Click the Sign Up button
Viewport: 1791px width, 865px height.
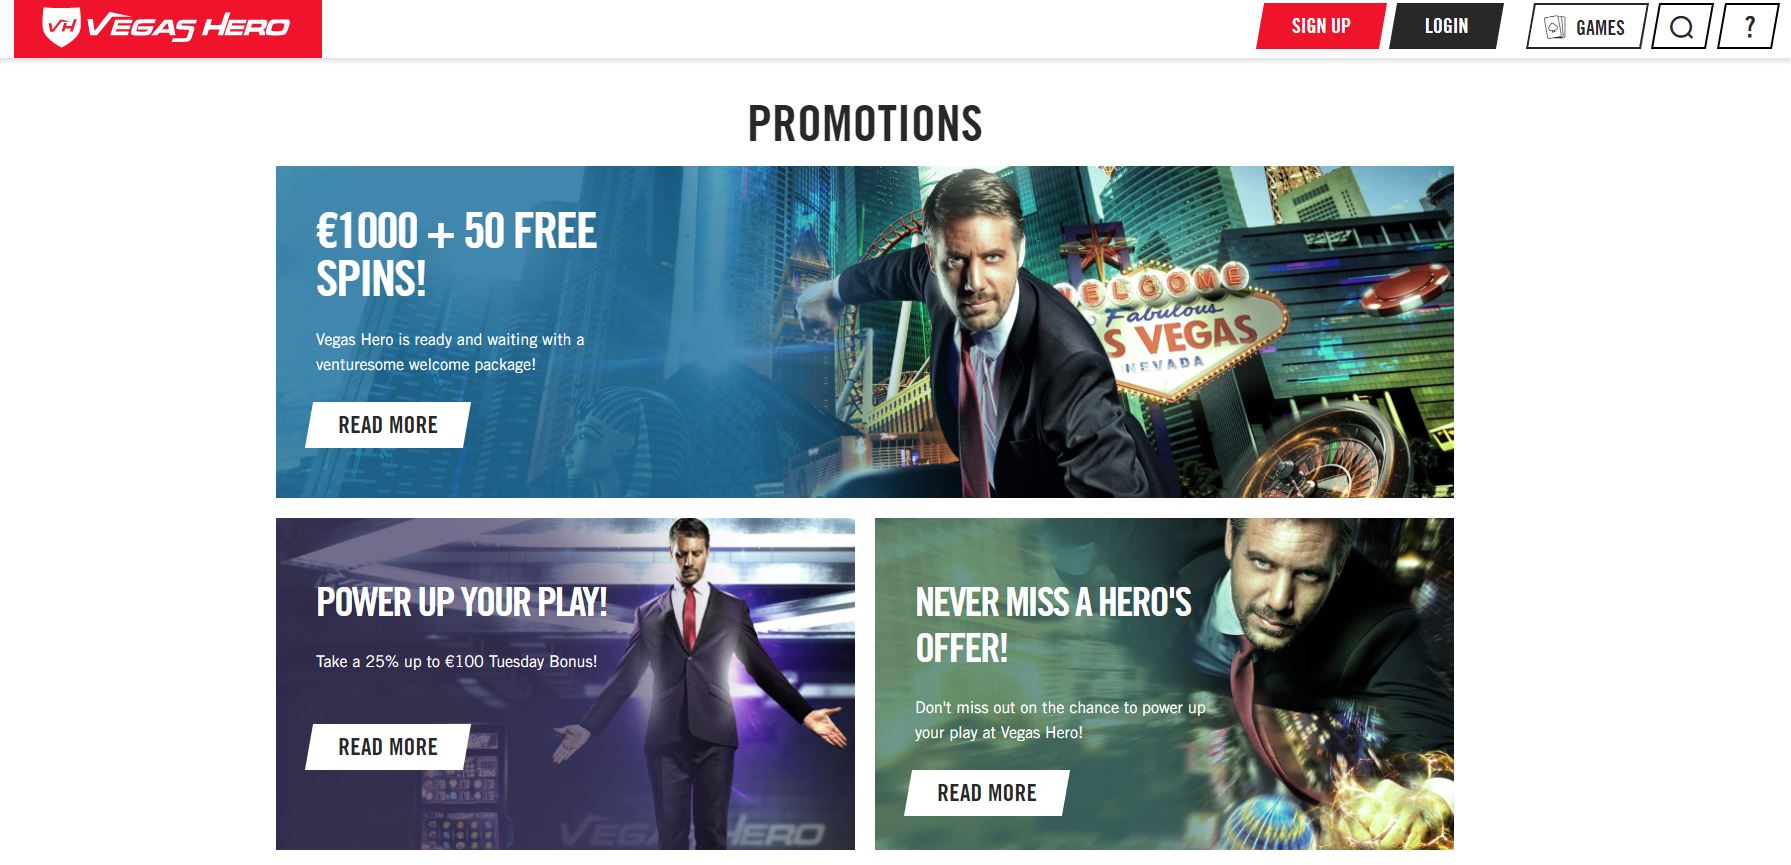[1321, 26]
